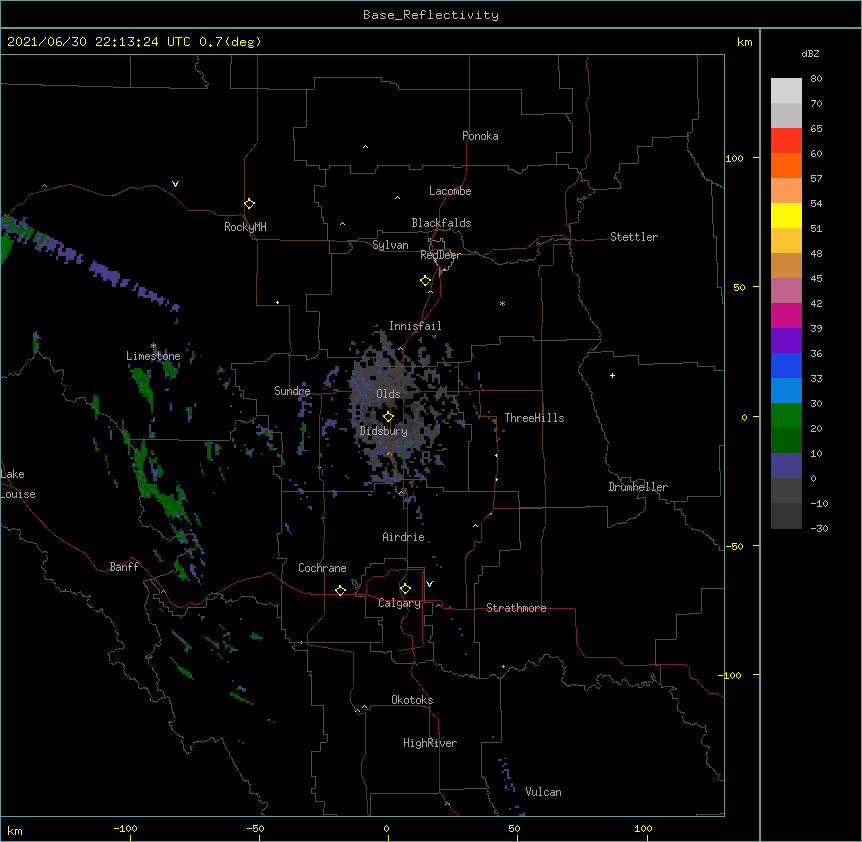Pick the yellow 54 to 51 dBZ swatch
The height and width of the screenshot is (842, 862).
pyautogui.click(x=786, y=215)
